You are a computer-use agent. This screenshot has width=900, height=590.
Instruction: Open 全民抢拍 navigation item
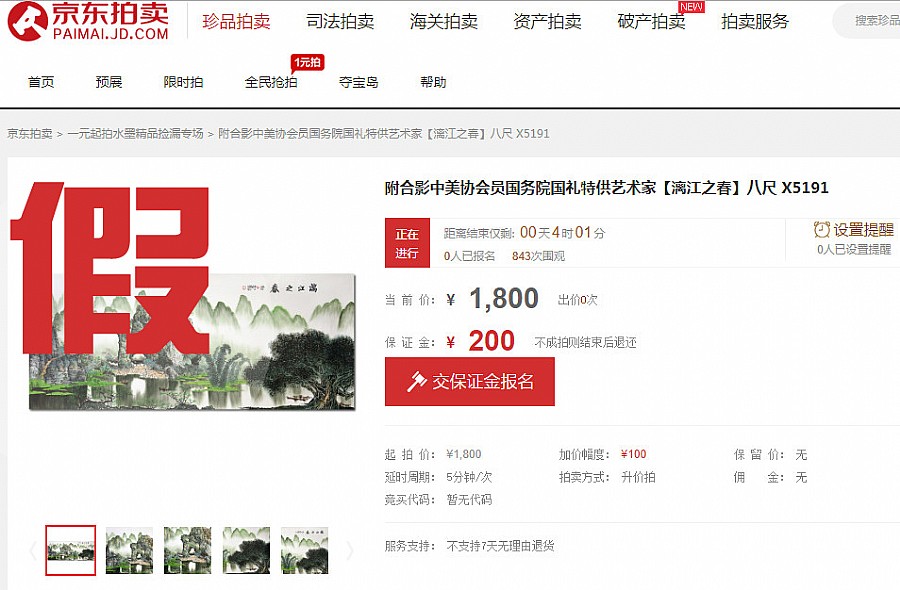(271, 82)
